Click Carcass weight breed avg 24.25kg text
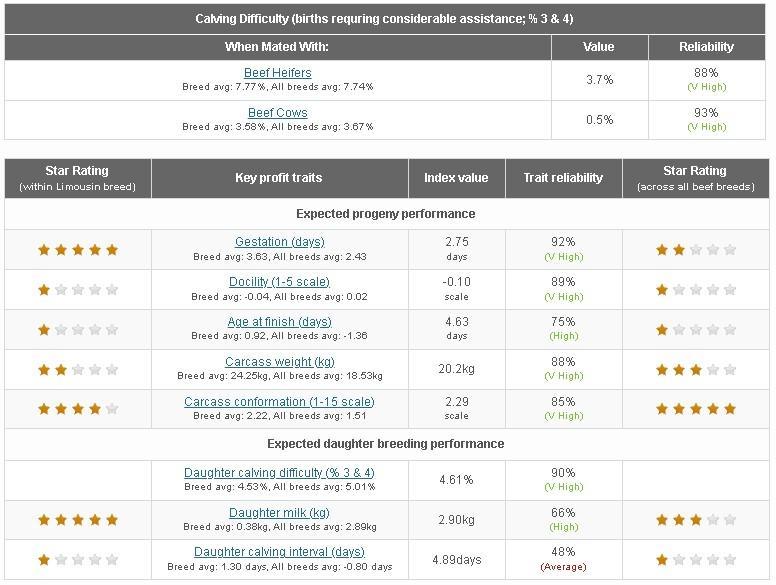This screenshot has height=585, width=776. (280, 376)
